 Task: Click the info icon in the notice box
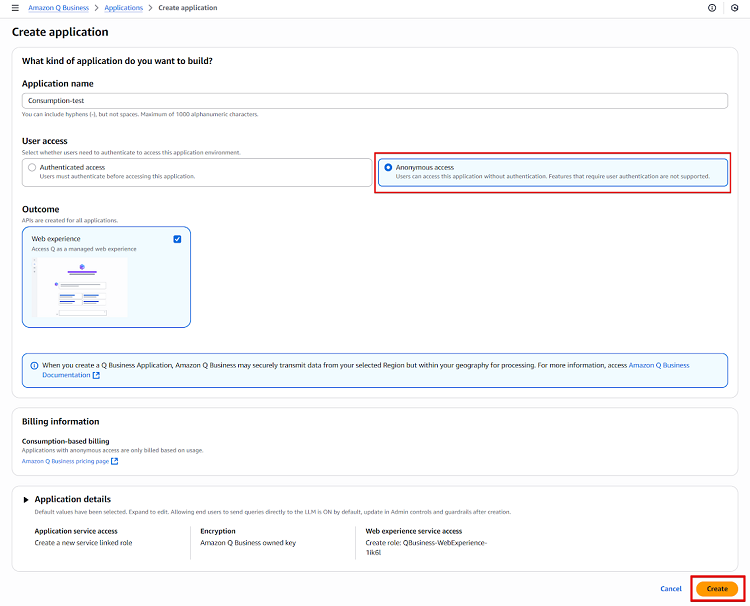pos(34,365)
